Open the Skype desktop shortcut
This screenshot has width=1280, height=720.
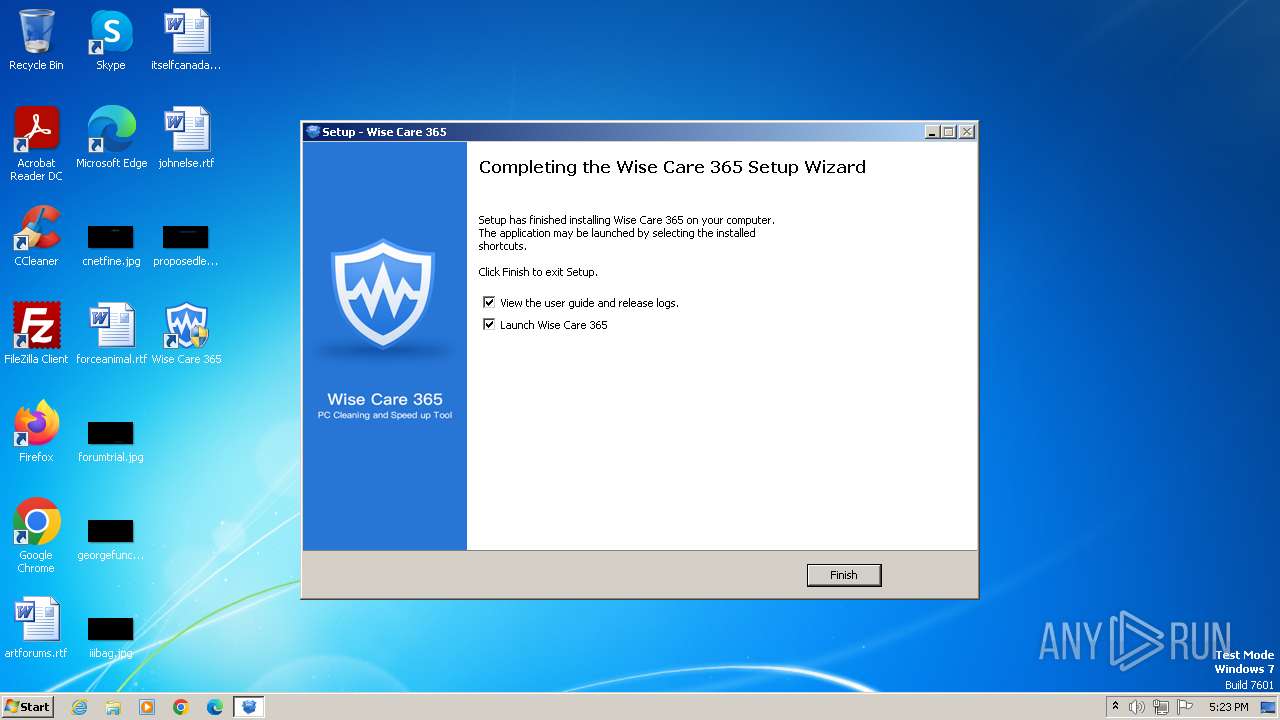[110, 40]
